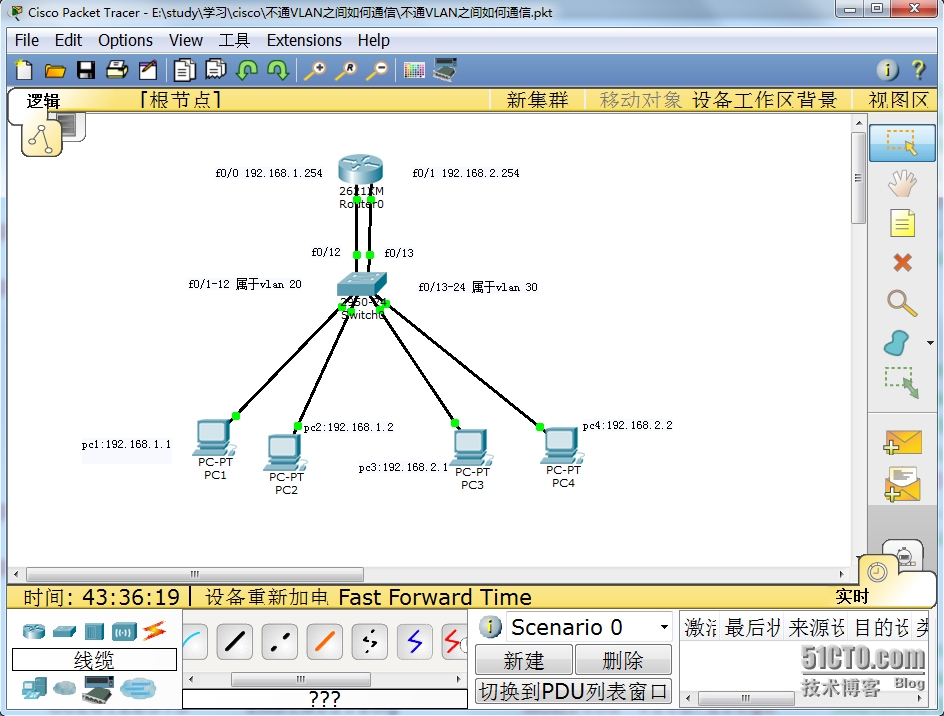
Task: Choose Routers category in device box
Action: pos(34,631)
